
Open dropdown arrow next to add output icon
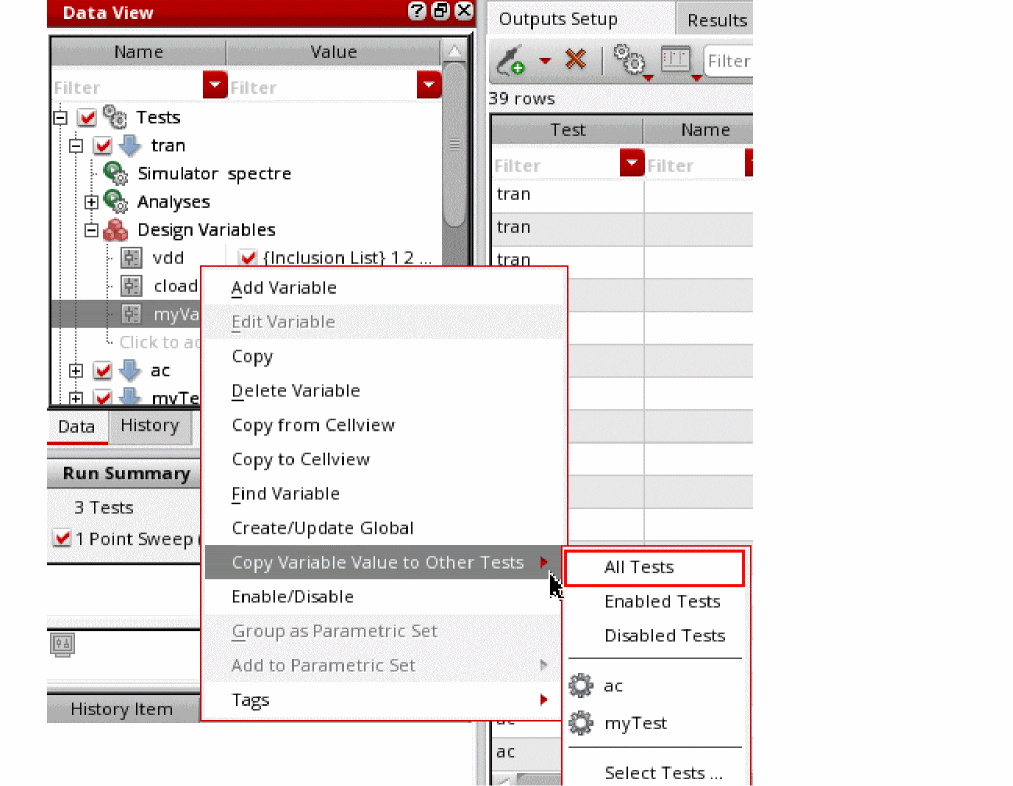[x=545, y=61]
